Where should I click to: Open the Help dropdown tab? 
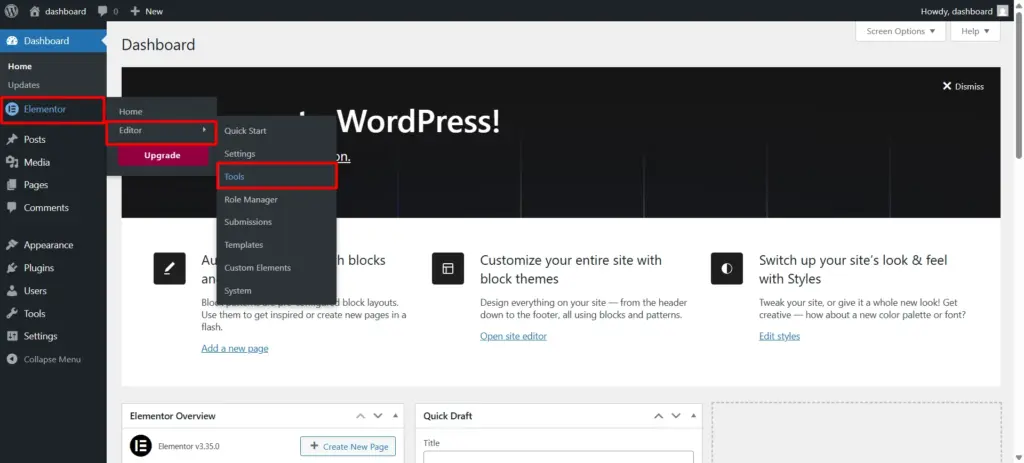[975, 31]
